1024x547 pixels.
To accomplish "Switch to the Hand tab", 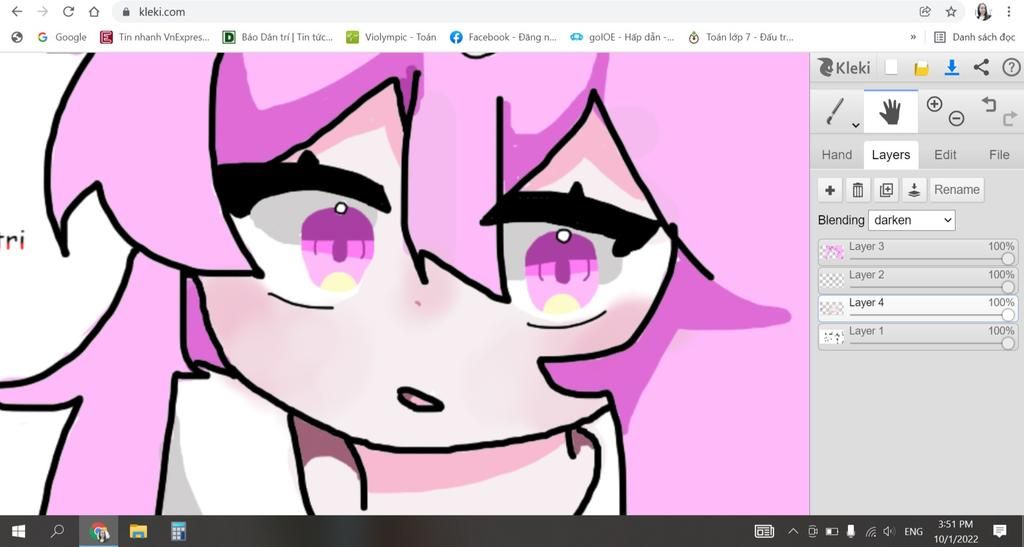I will click(x=837, y=155).
